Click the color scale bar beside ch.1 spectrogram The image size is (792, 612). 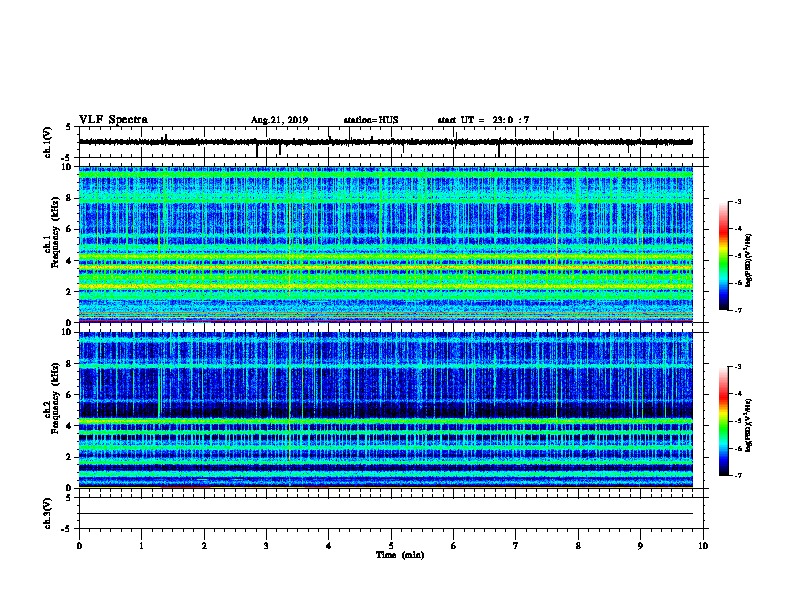click(x=723, y=256)
